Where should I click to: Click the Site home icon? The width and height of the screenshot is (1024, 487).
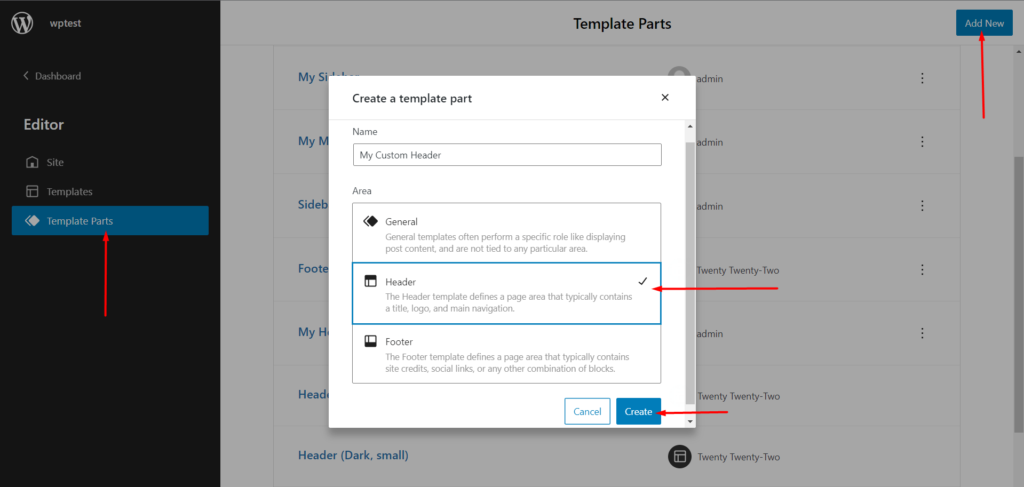point(32,162)
